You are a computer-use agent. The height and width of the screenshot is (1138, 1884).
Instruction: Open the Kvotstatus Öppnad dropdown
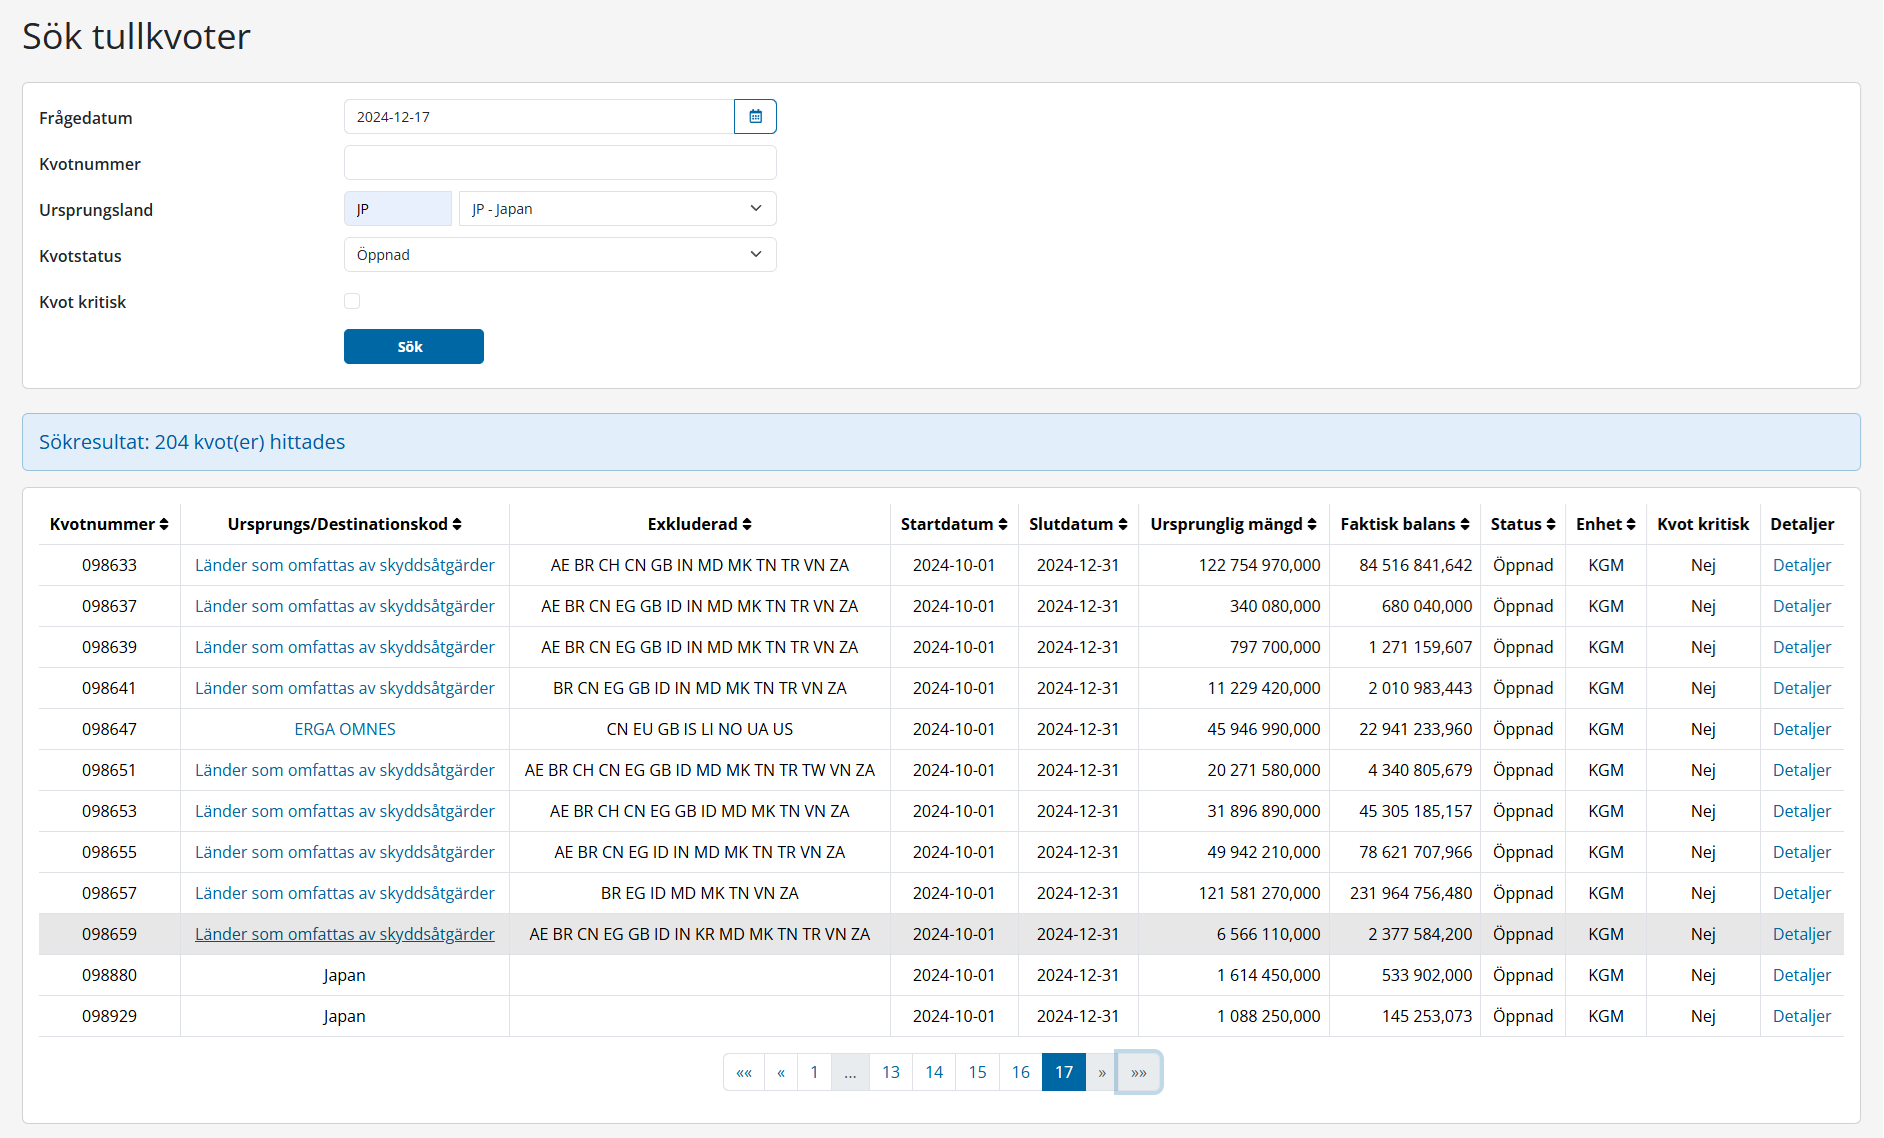560,255
